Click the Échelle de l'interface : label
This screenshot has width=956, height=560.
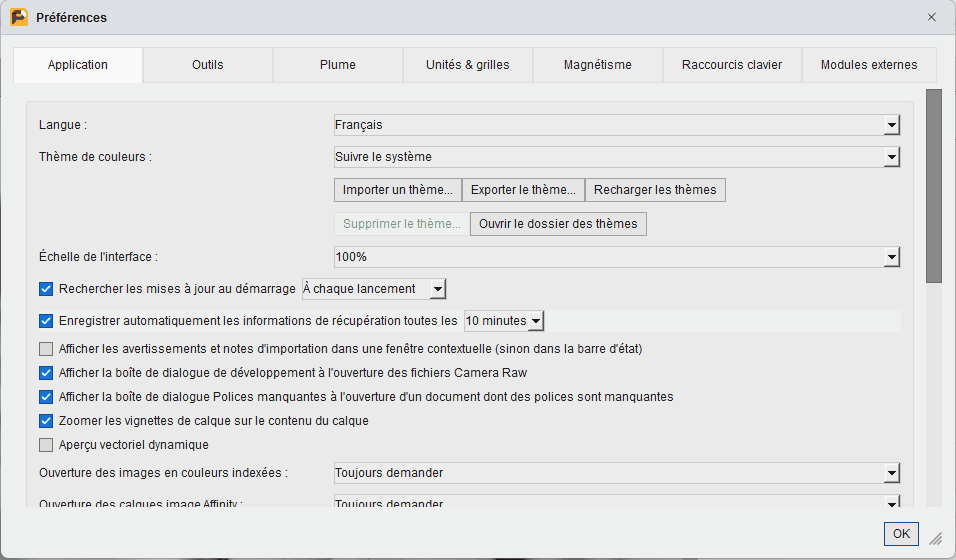click(98, 257)
